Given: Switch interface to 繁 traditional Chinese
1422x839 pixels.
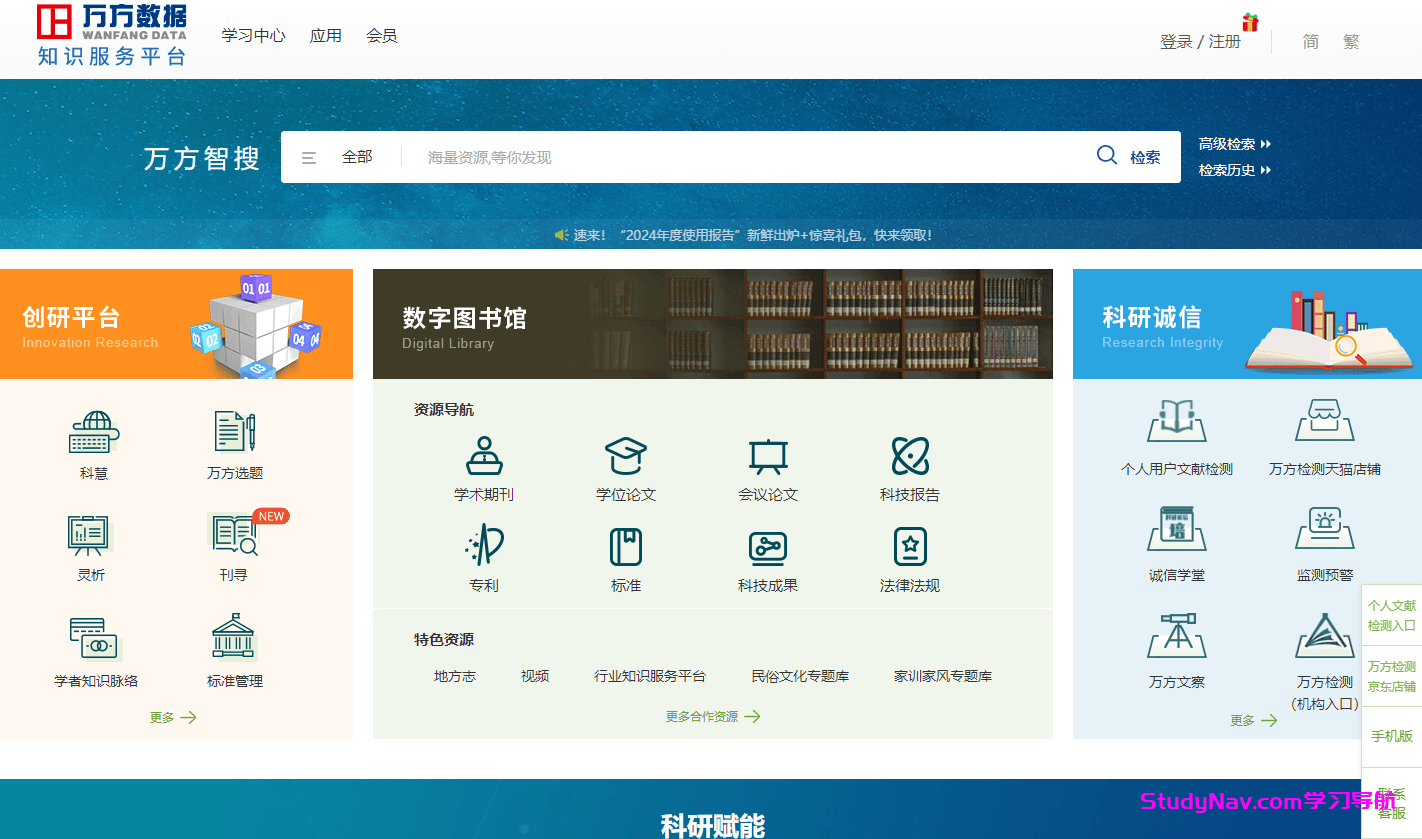Looking at the screenshot, I should pyautogui.click(x=1351, y=41).
